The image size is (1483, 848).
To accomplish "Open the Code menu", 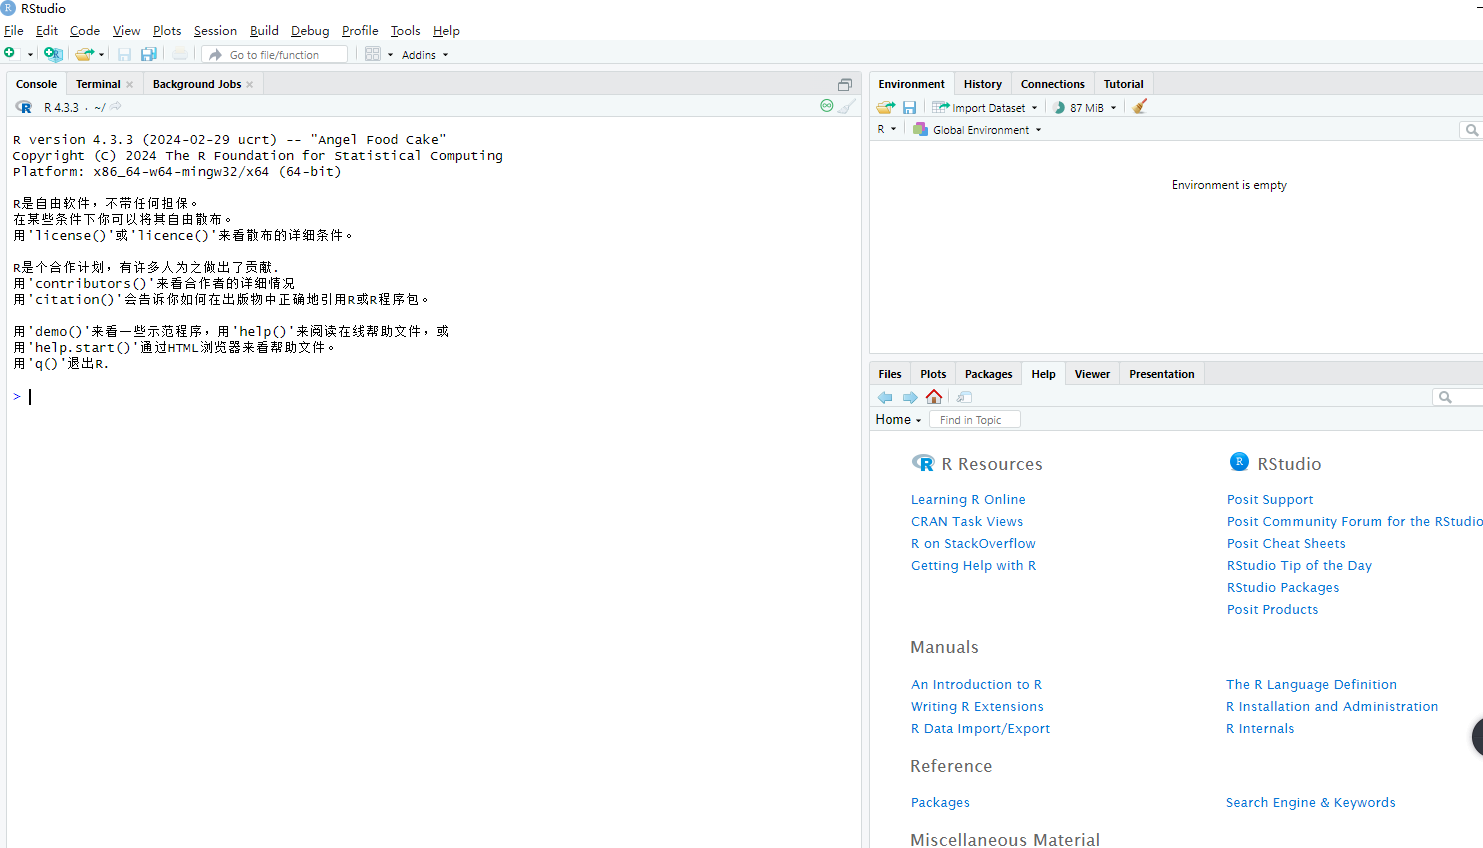I will click(x=85, y=31).
